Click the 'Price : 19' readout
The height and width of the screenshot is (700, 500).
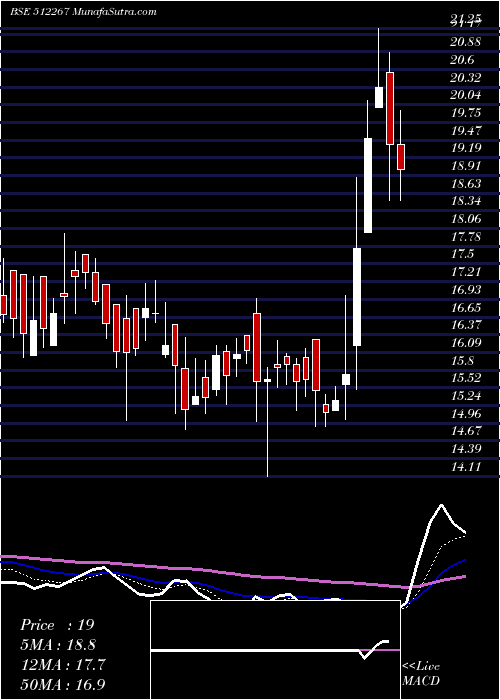(57, 625)
